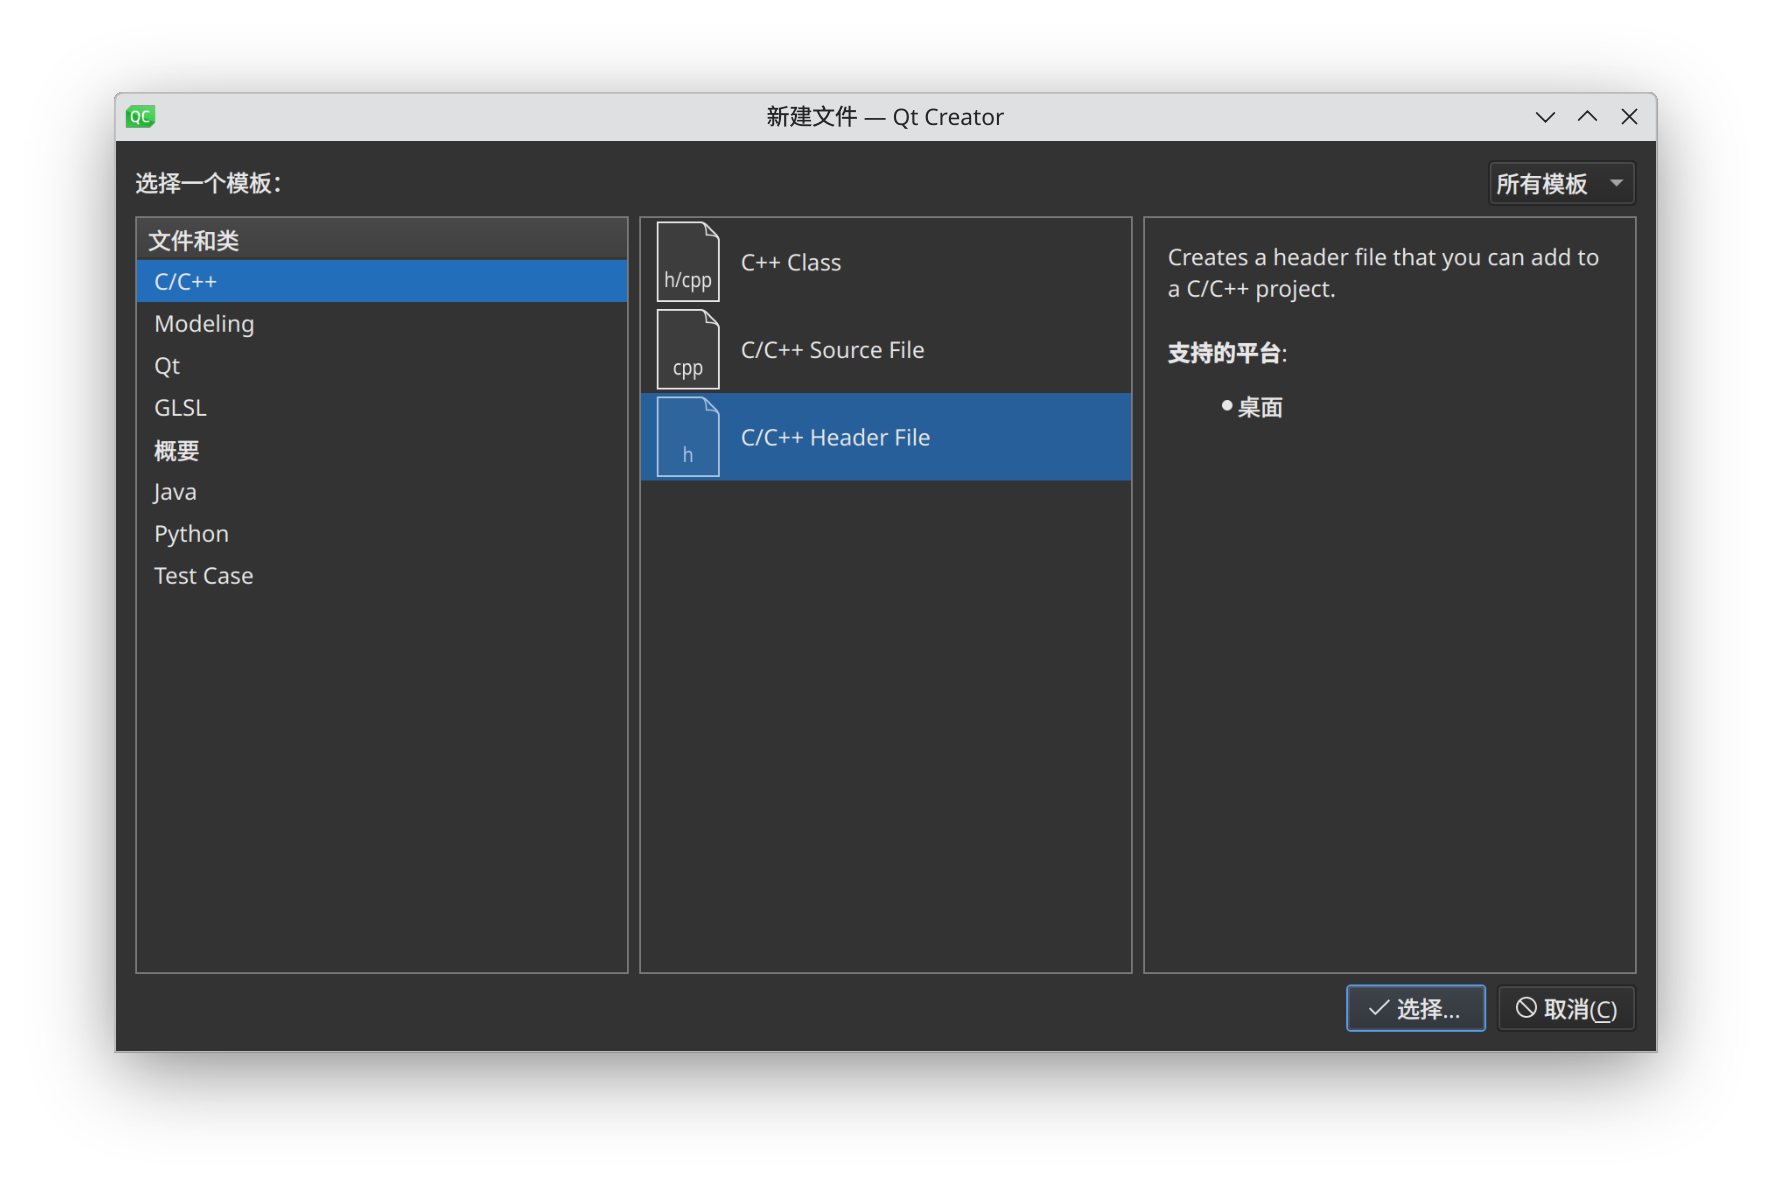
Task: Click the 支持的平台 label
Action: (x=1227, y=353)
